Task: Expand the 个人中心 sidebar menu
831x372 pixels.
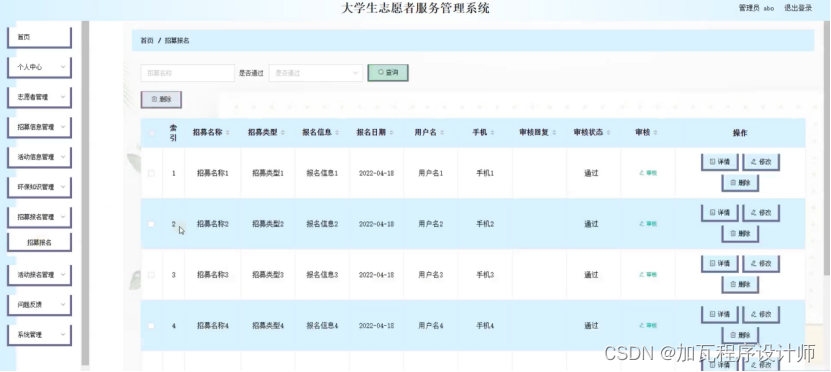Action: coord(39,68)
